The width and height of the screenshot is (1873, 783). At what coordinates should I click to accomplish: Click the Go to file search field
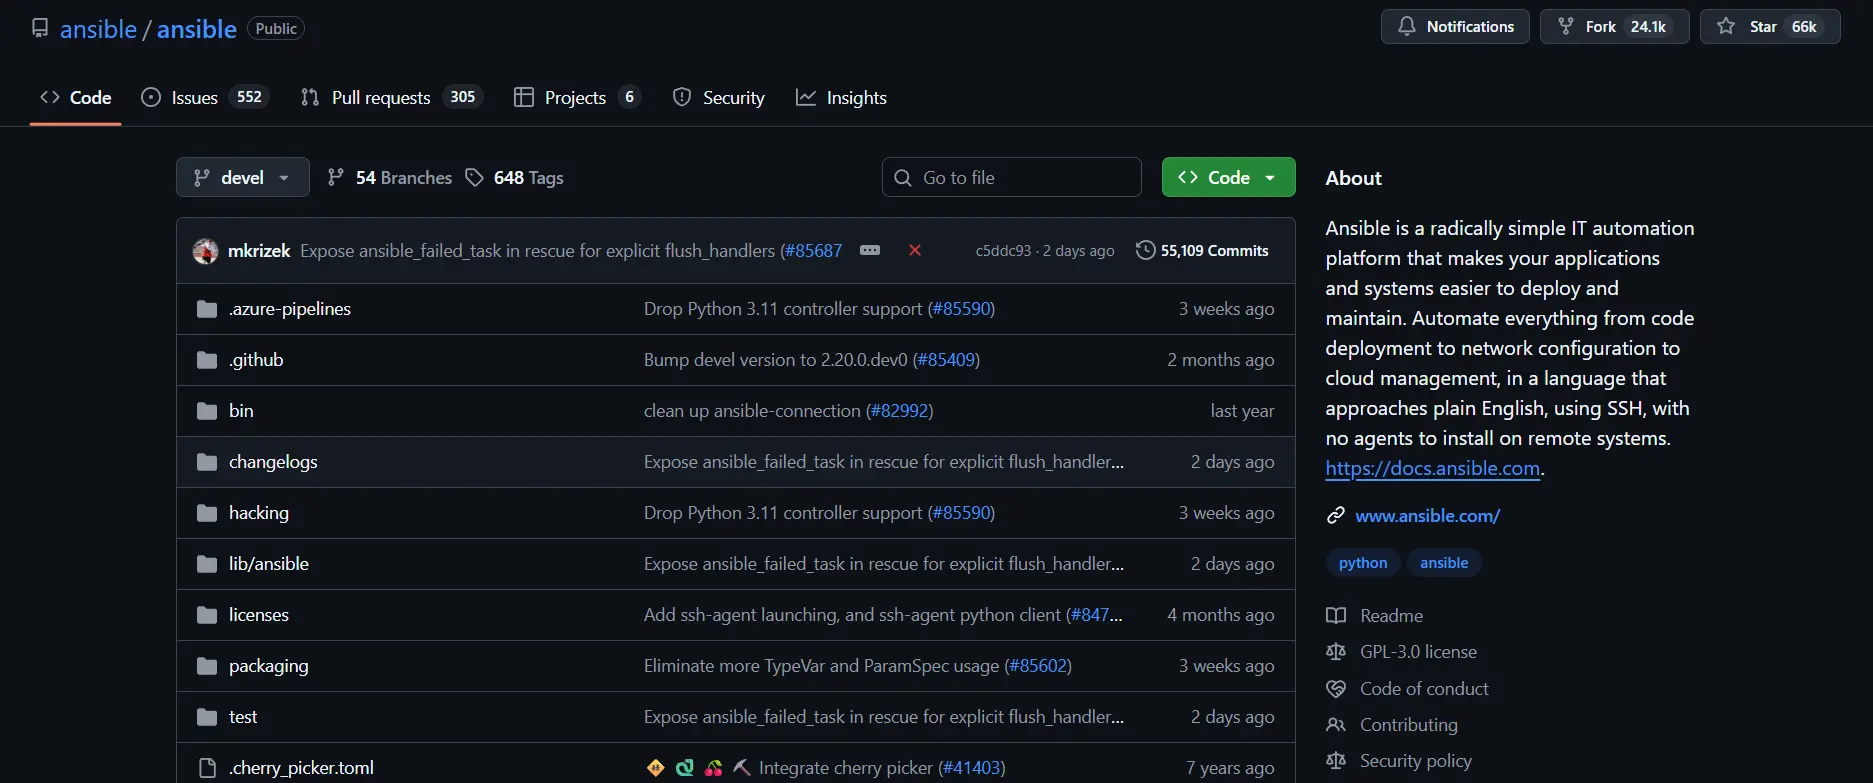1011,177
